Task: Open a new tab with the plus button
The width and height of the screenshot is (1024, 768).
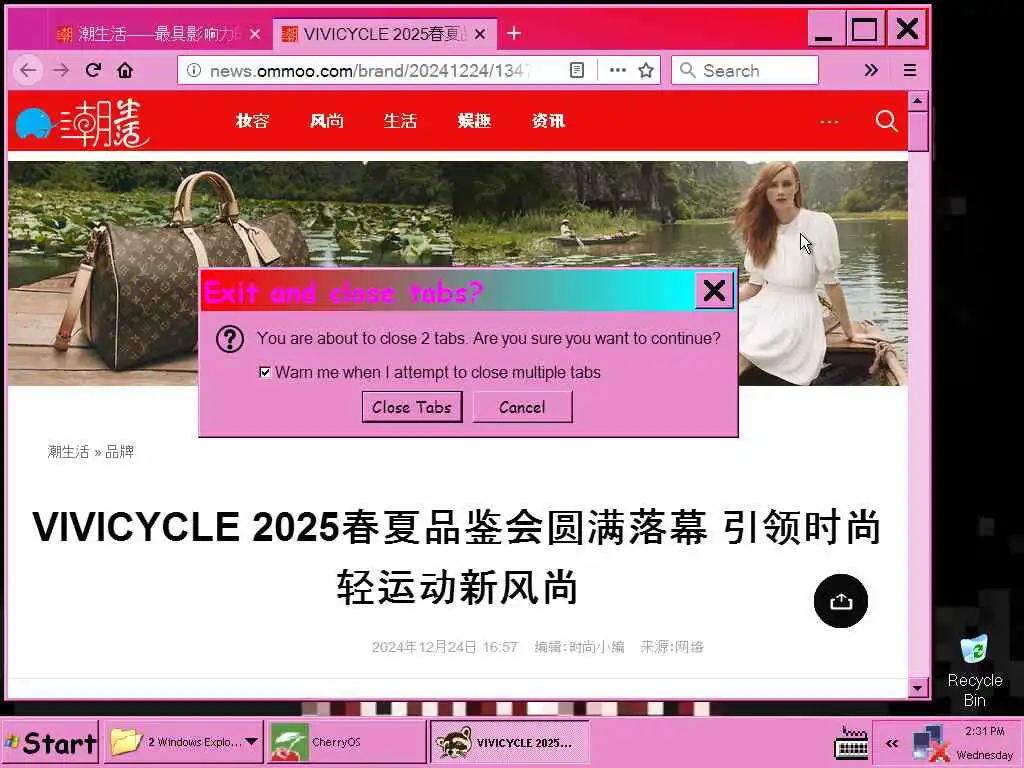Action: pos(514,33)
